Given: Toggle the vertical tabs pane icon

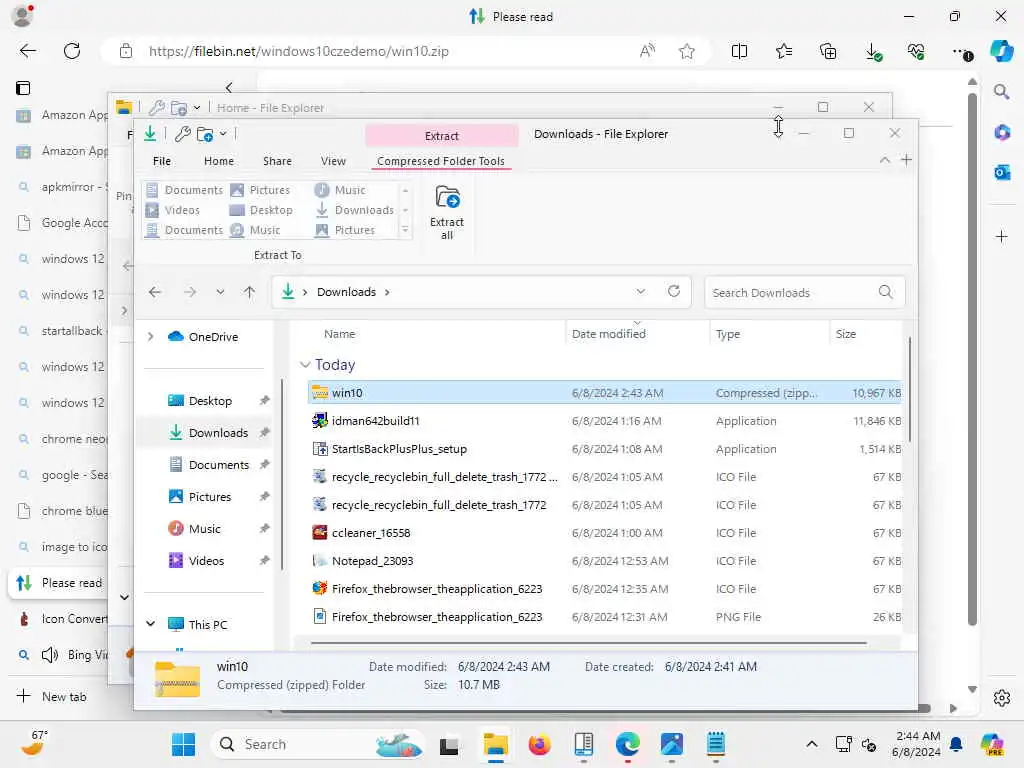Looking at the screenshot, I should coord(23,88).
